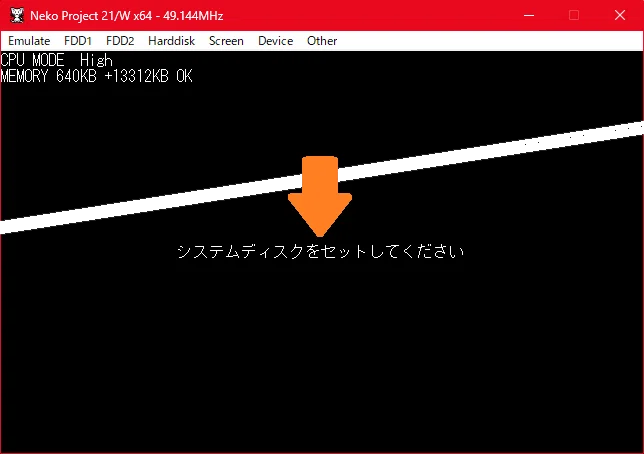Click the Neko Project cat icon in title bar
Viewport: 644px width, 454px height.
pyautogui.click(x=17, y=15)
